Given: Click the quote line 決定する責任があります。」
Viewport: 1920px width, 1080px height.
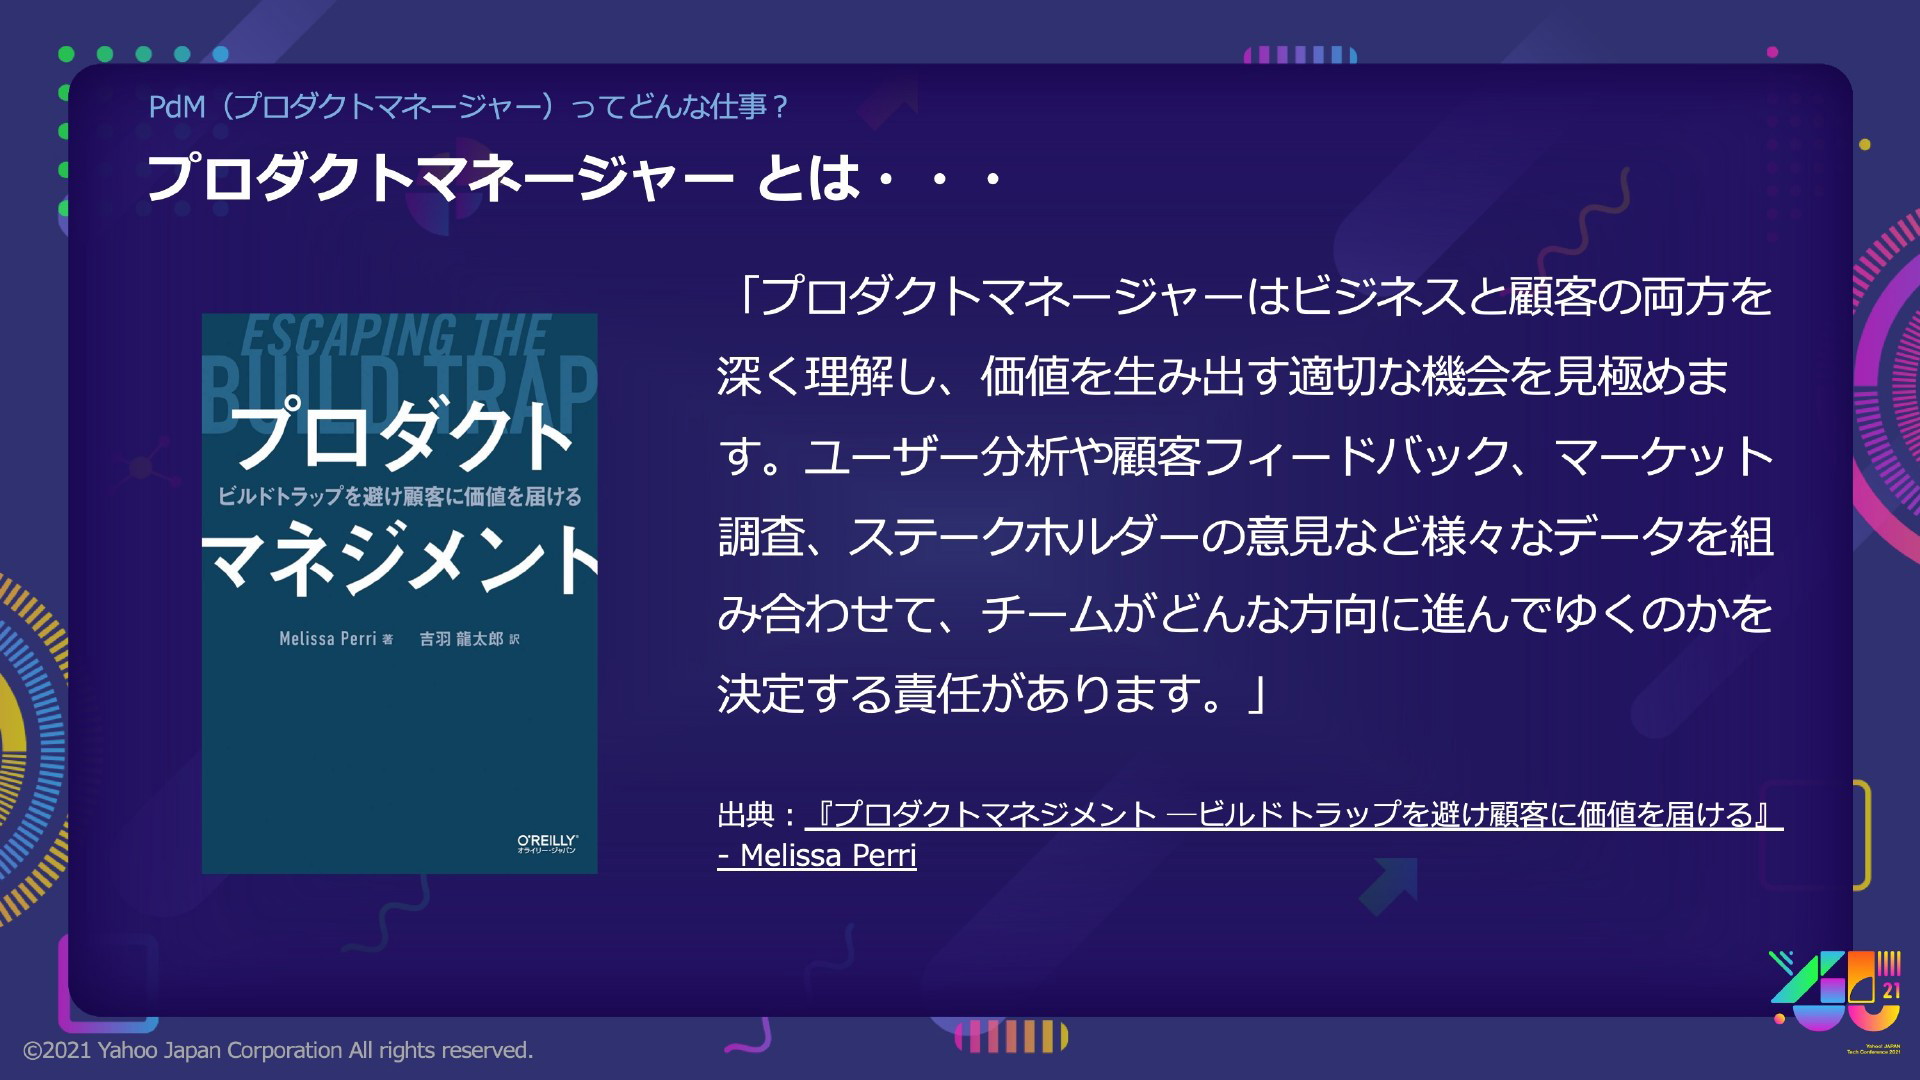Looking at the screenshot, I should [x=994, y=693].
